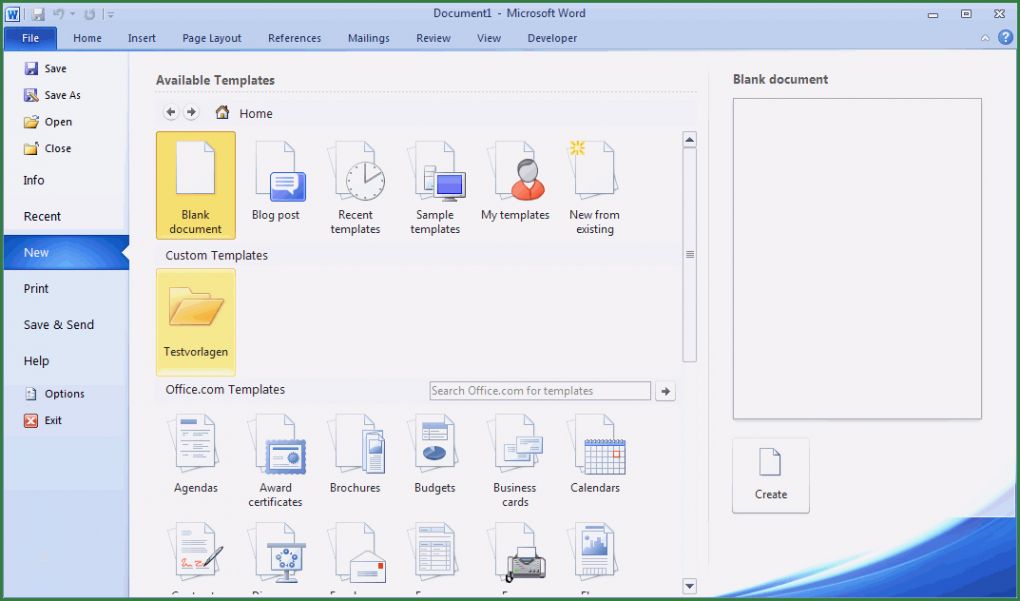The height and width of the screenshot is (601, 1020).
Task: Switch to the Mailings tab
Action: pos(368,38)
